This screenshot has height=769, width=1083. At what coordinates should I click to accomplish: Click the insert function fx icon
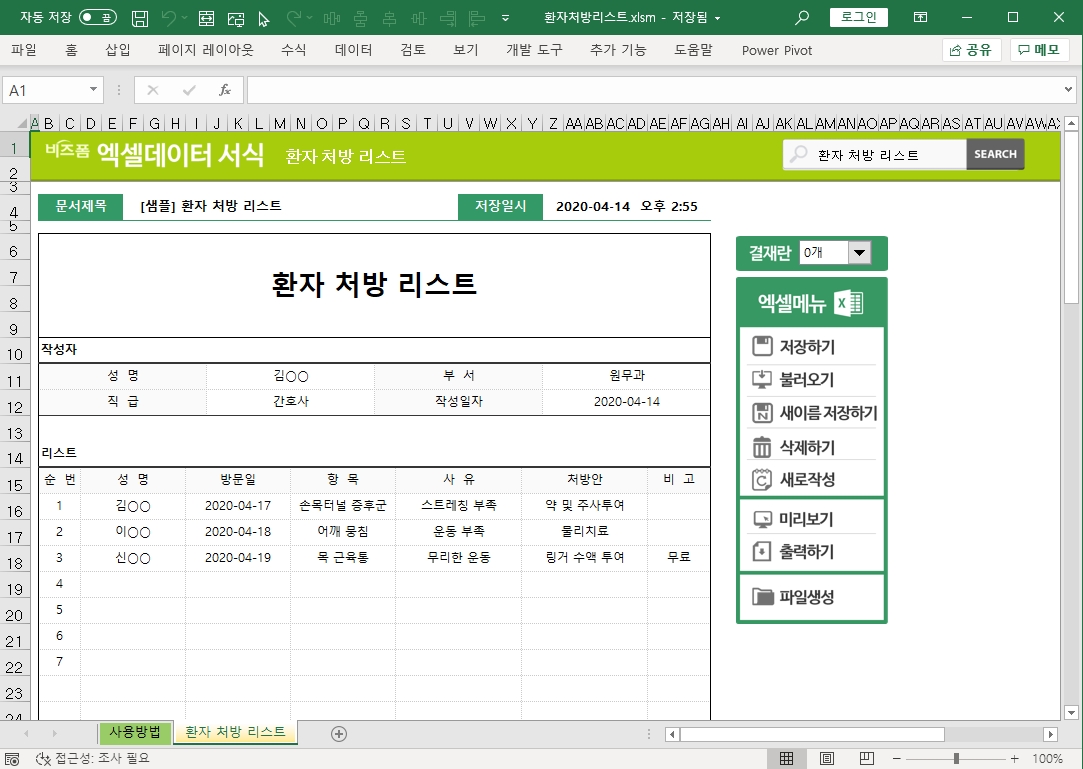click(x=225, y=90)
